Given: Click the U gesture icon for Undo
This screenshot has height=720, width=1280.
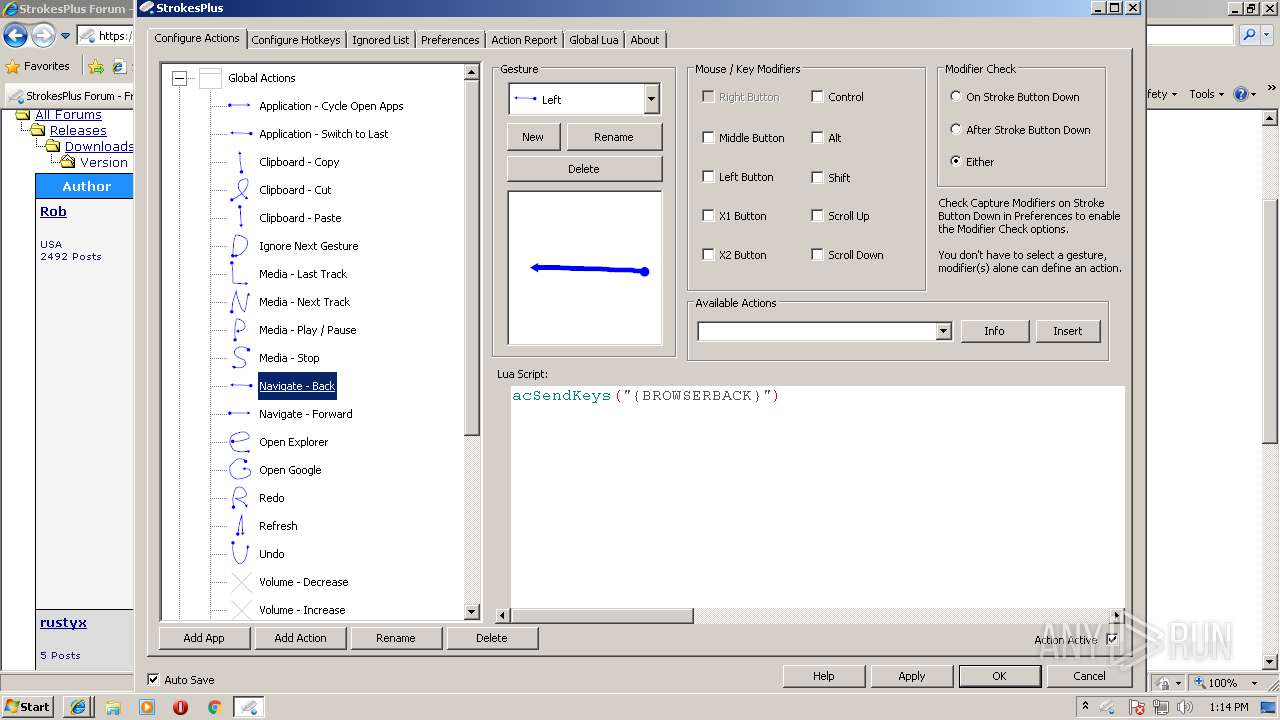Looking at the screenshot, I should (240, 553).
